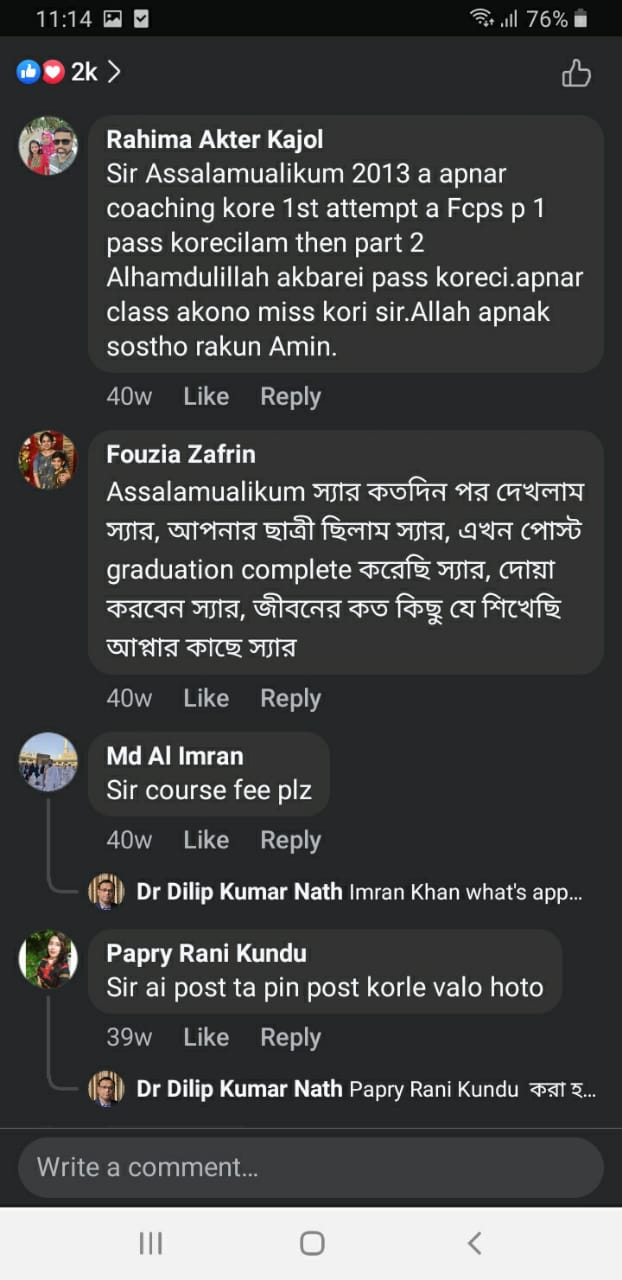This screenshot has width=622, height=1280.
Task: Reply to Fouzia Zafrin's comment
Action: [290, 698]
